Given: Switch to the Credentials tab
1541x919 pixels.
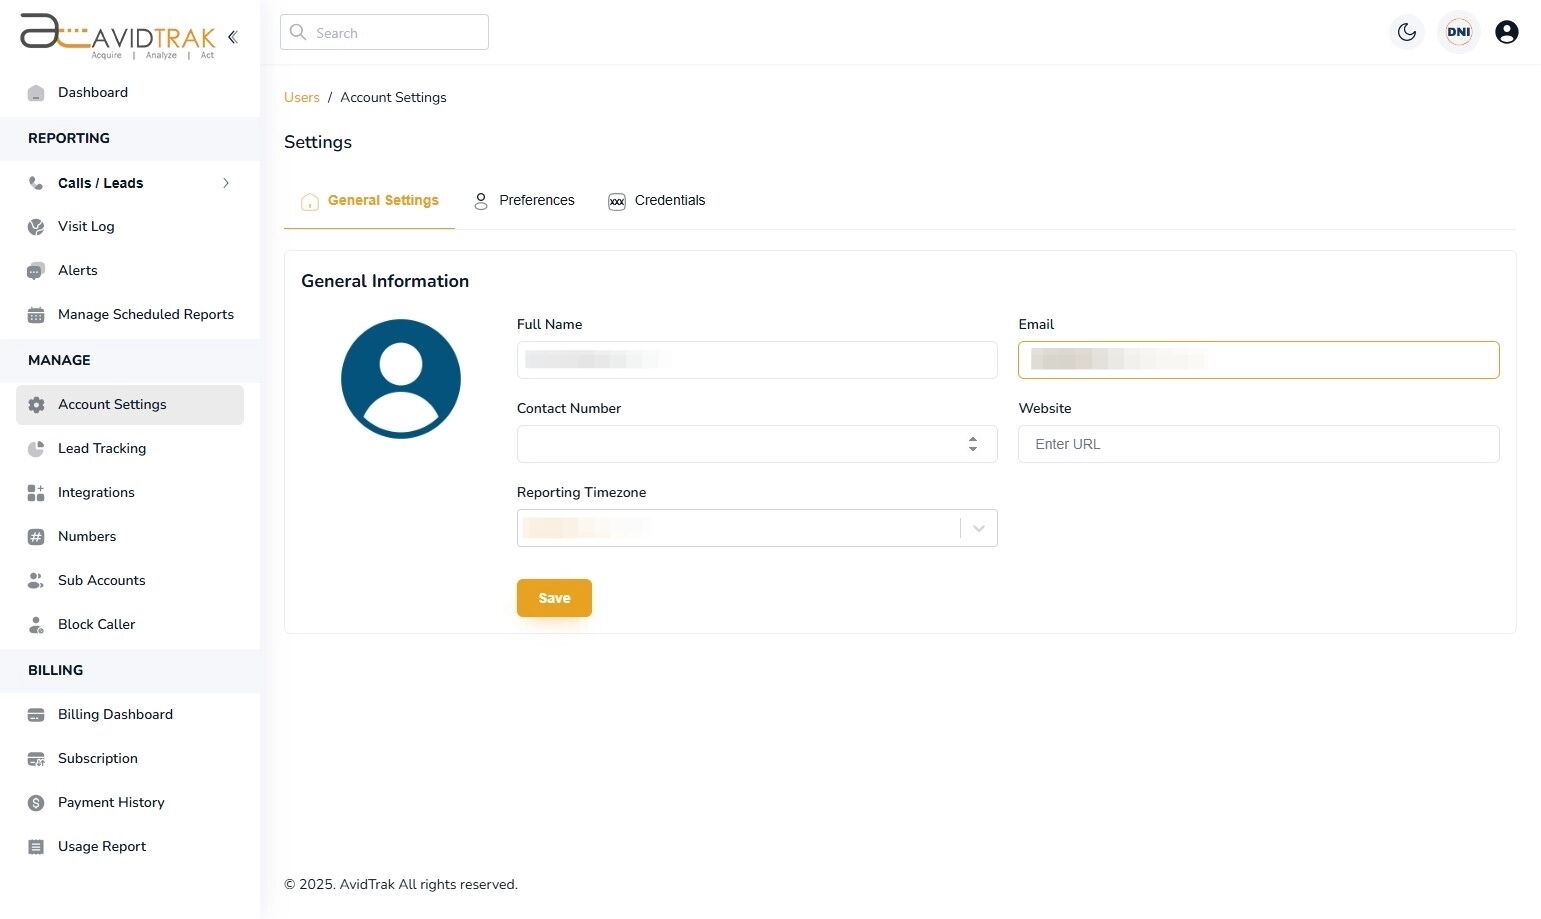Looking at the screenshot, I should pos(657,200).
